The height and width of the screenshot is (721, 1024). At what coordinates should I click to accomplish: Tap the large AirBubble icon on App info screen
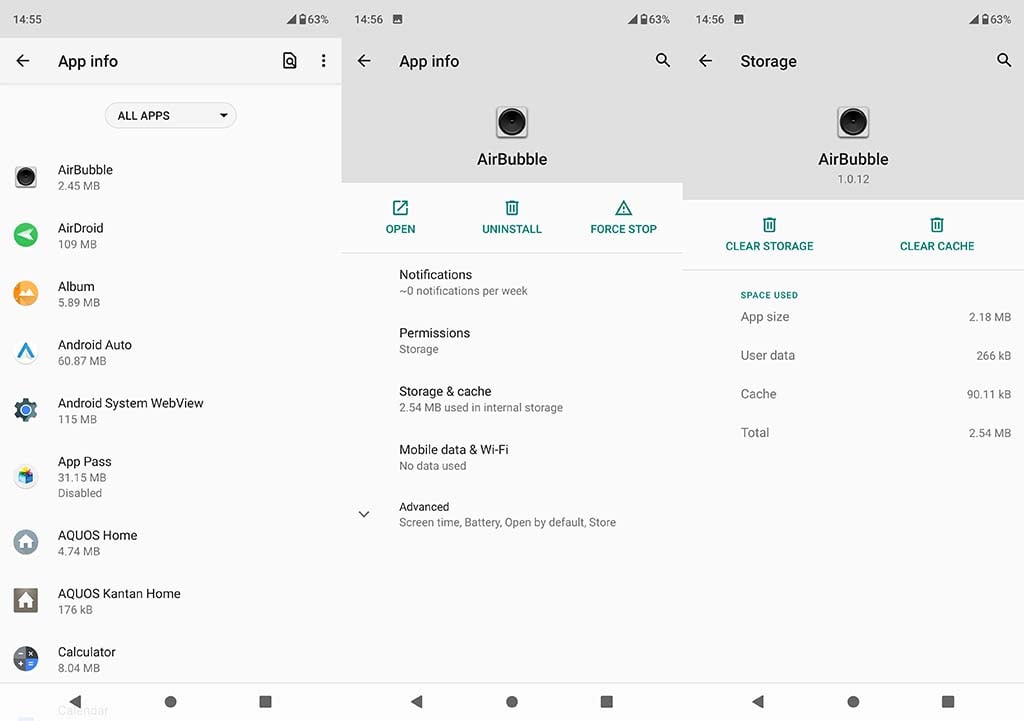point(512,122)
